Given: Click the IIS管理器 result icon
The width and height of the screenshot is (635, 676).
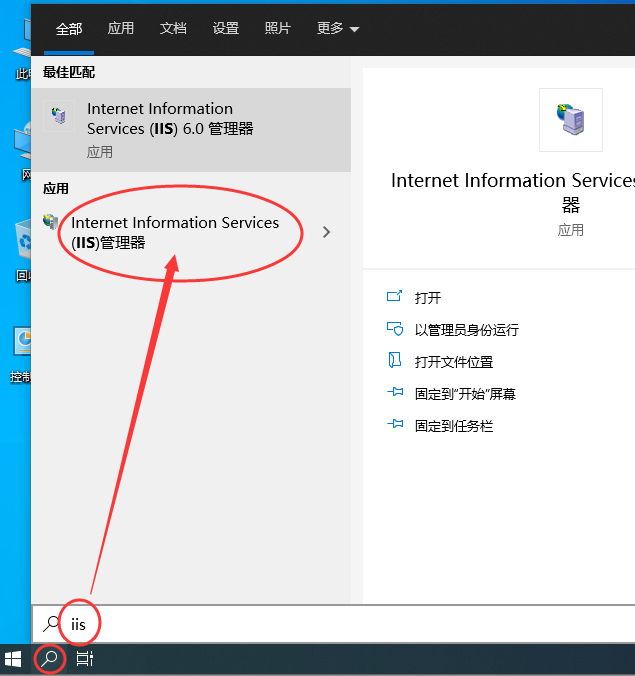Looking at the screenshot, I should point(50,221).
